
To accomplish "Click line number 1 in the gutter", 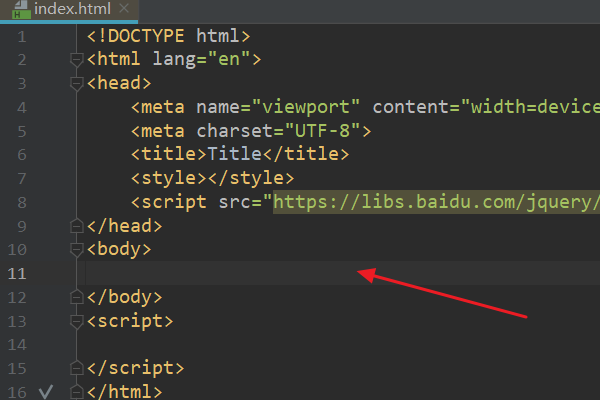I will [x=22, y=37].
